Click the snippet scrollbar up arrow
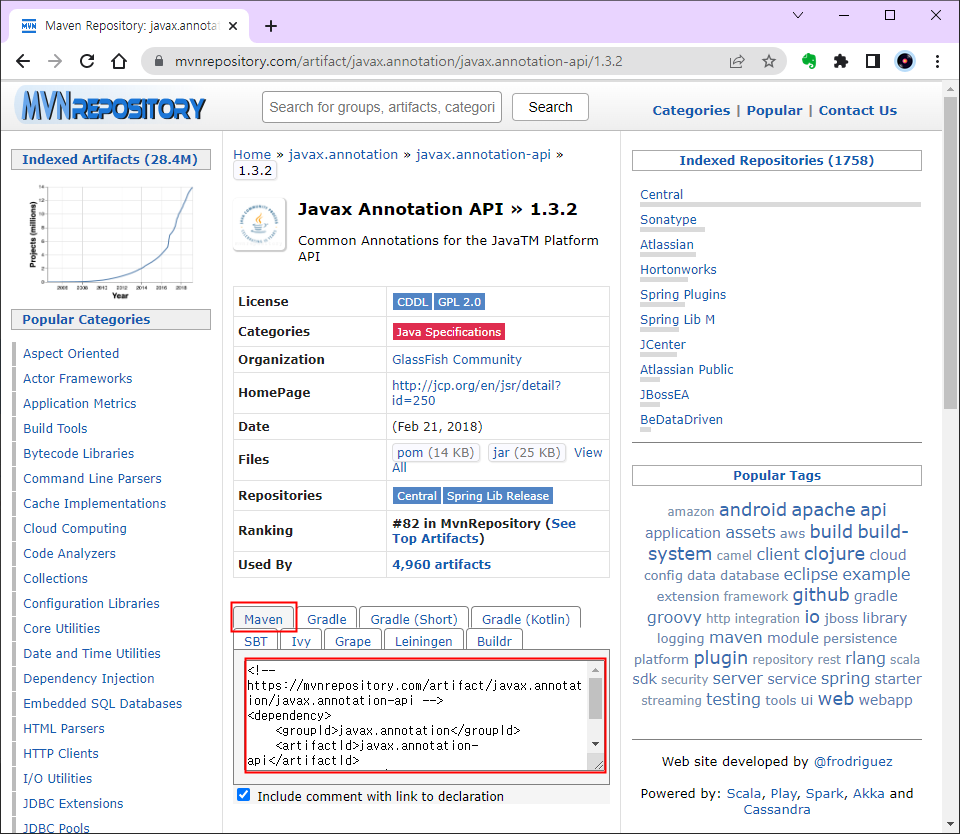This screenshot has width=960, height=834. click(595, 670)
